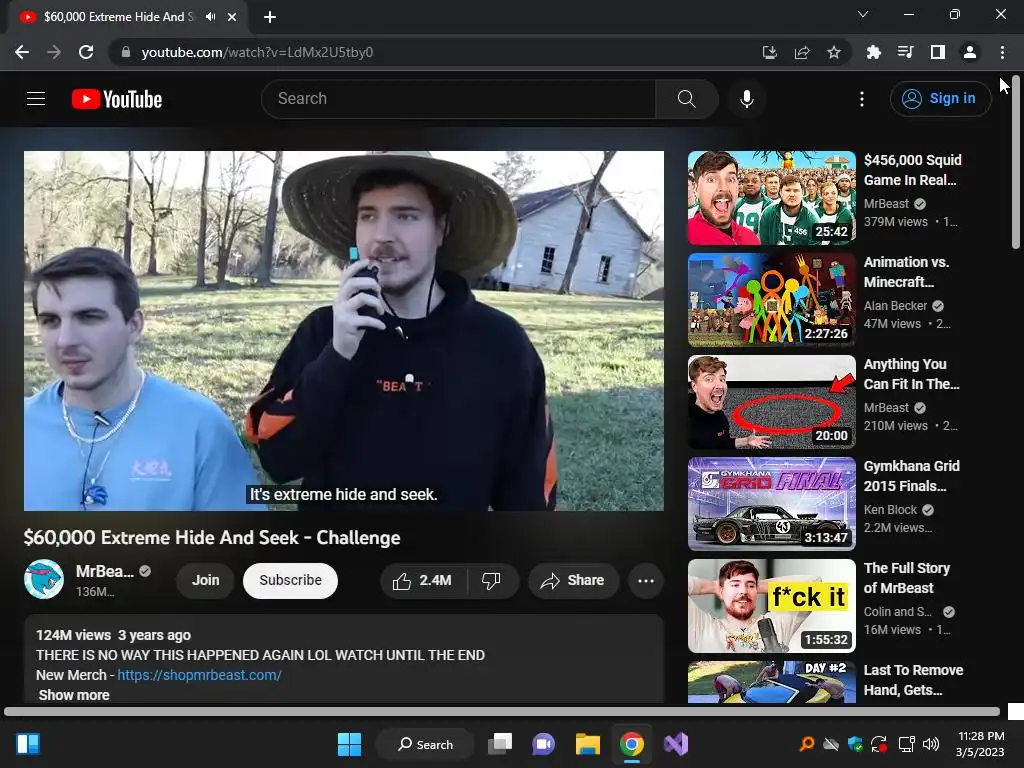1024x768 pixels.
Task: Click the horizontal scrollbar at bottom
Action: pos(502,711)
